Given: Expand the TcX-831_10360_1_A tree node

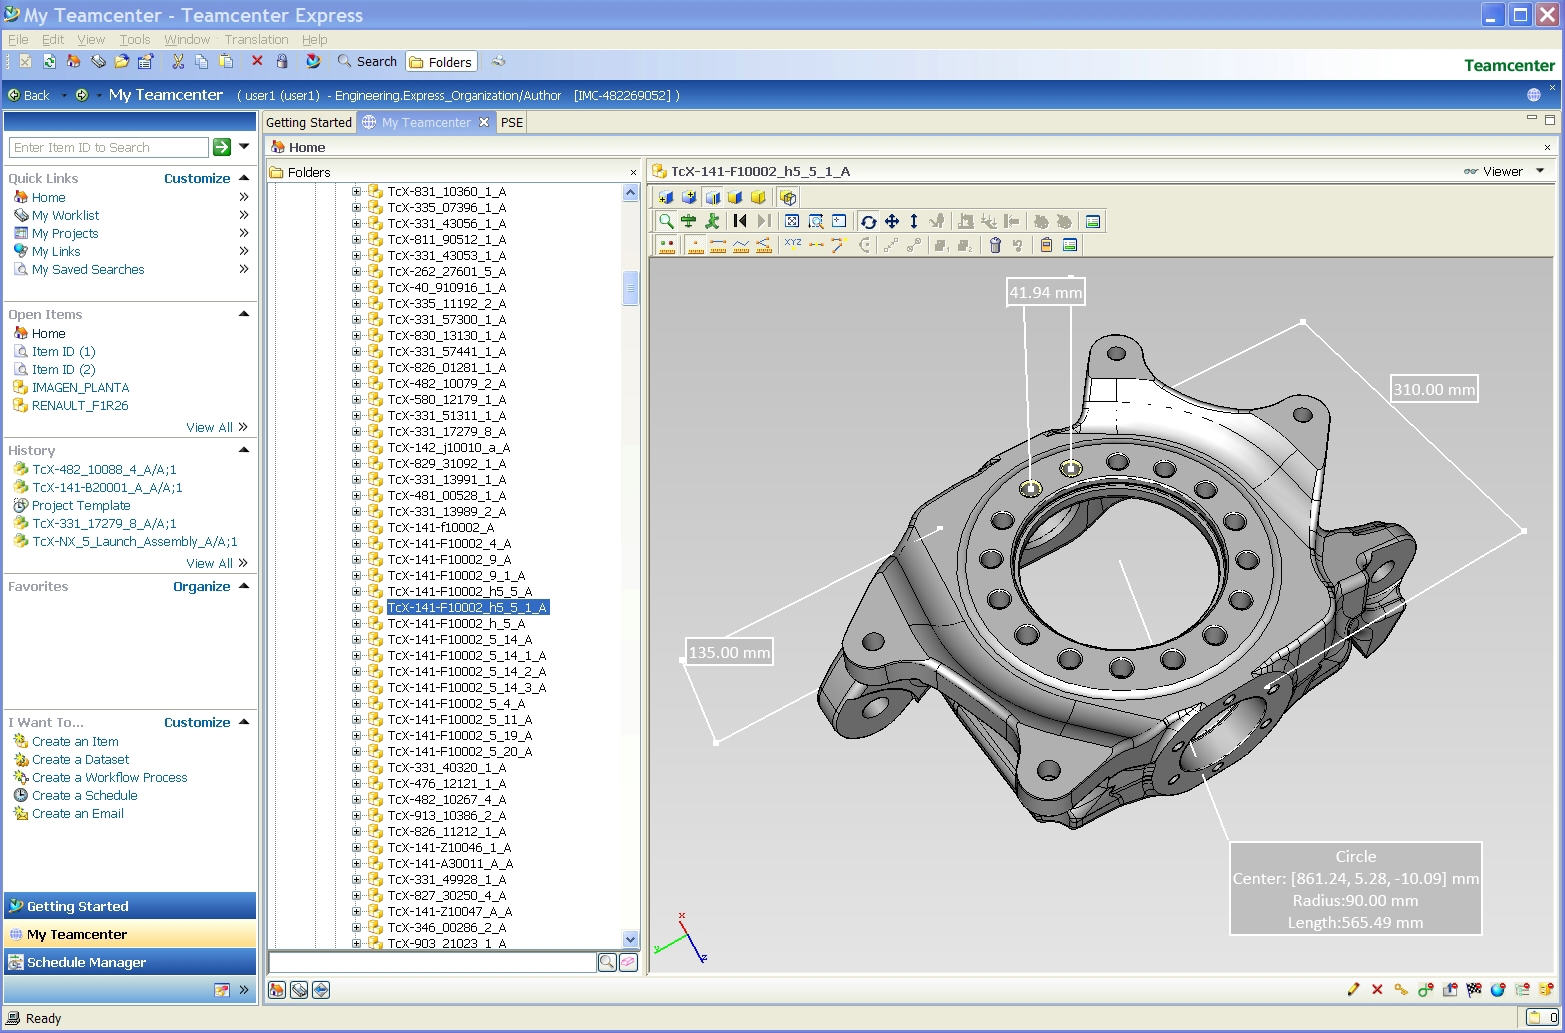Looking at the screenshot, I should pos(356,191).
